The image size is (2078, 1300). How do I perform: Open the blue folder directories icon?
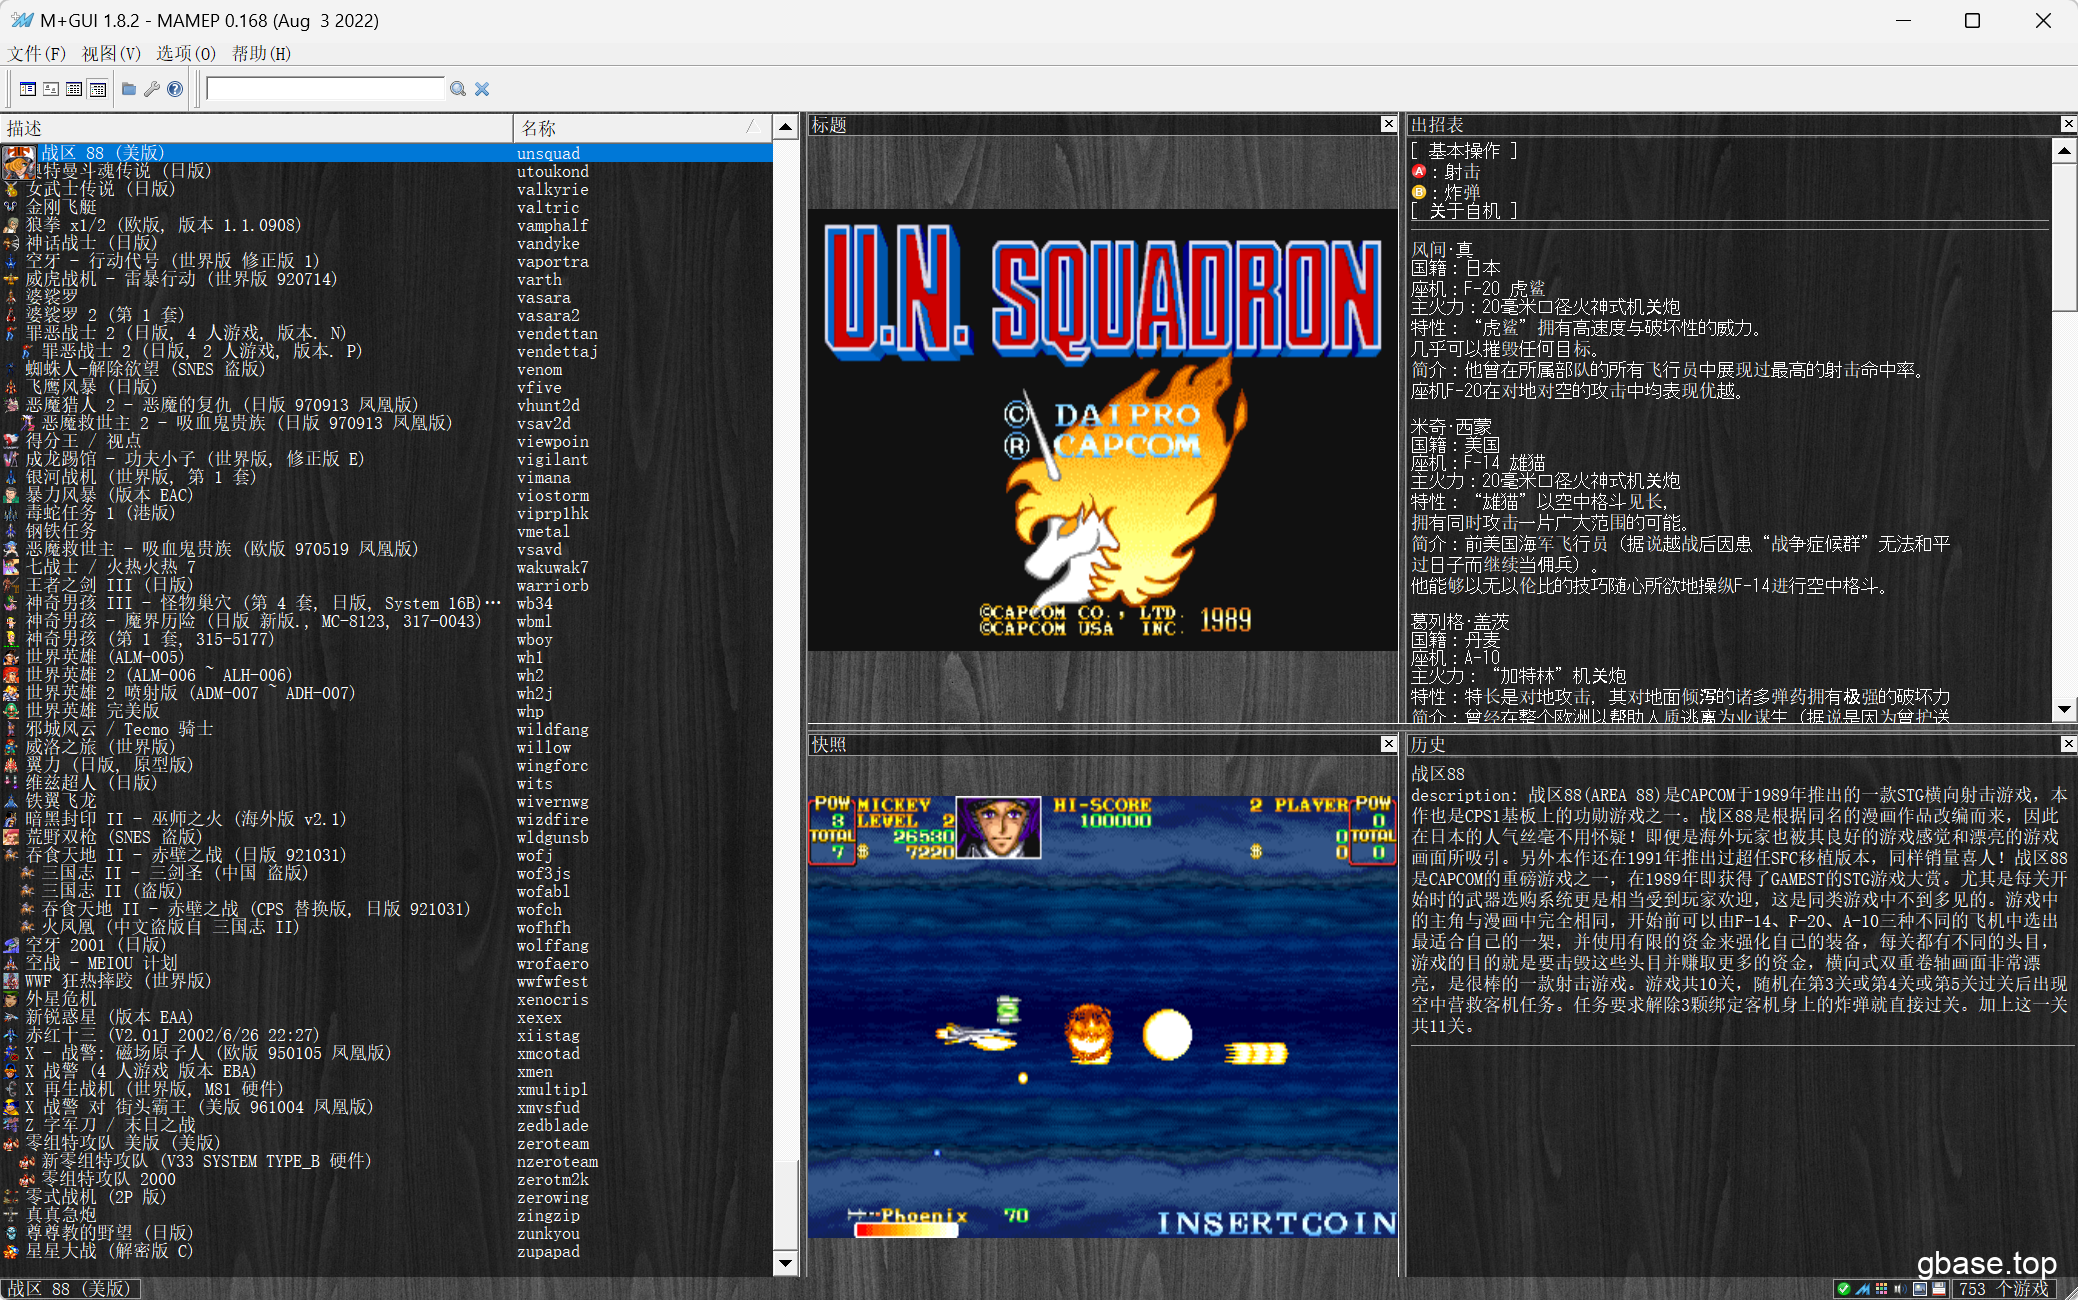tap(129, 89)
